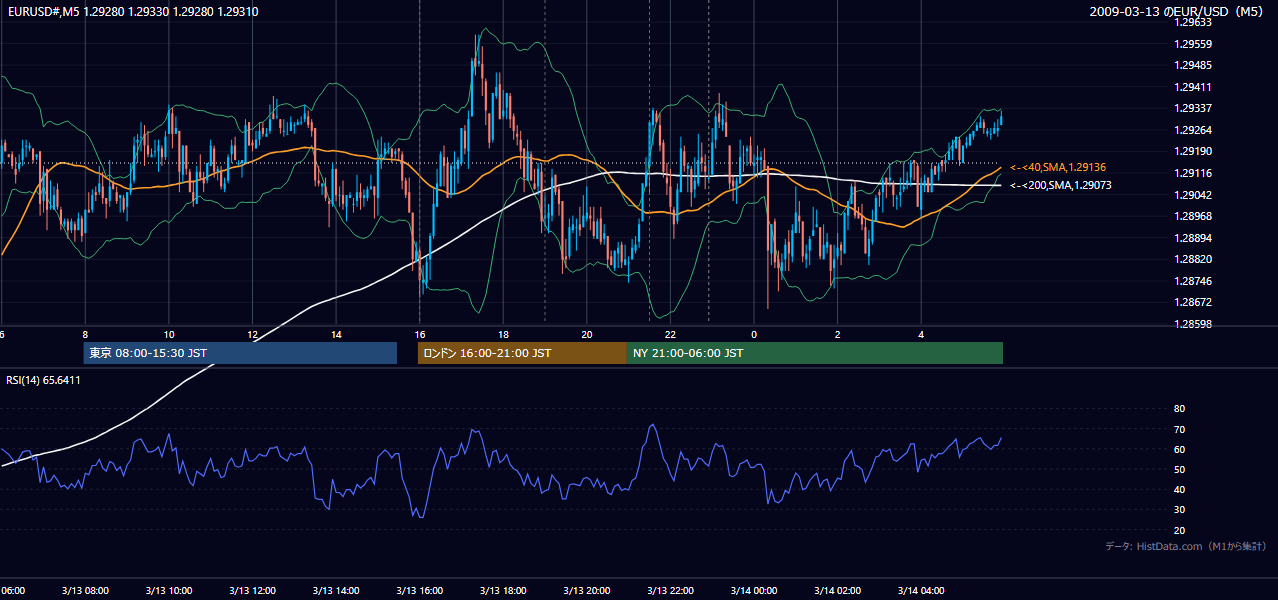Click the RSI 70 level label
This screenshot has height=600, width=1278.
tap(1179, 429)
